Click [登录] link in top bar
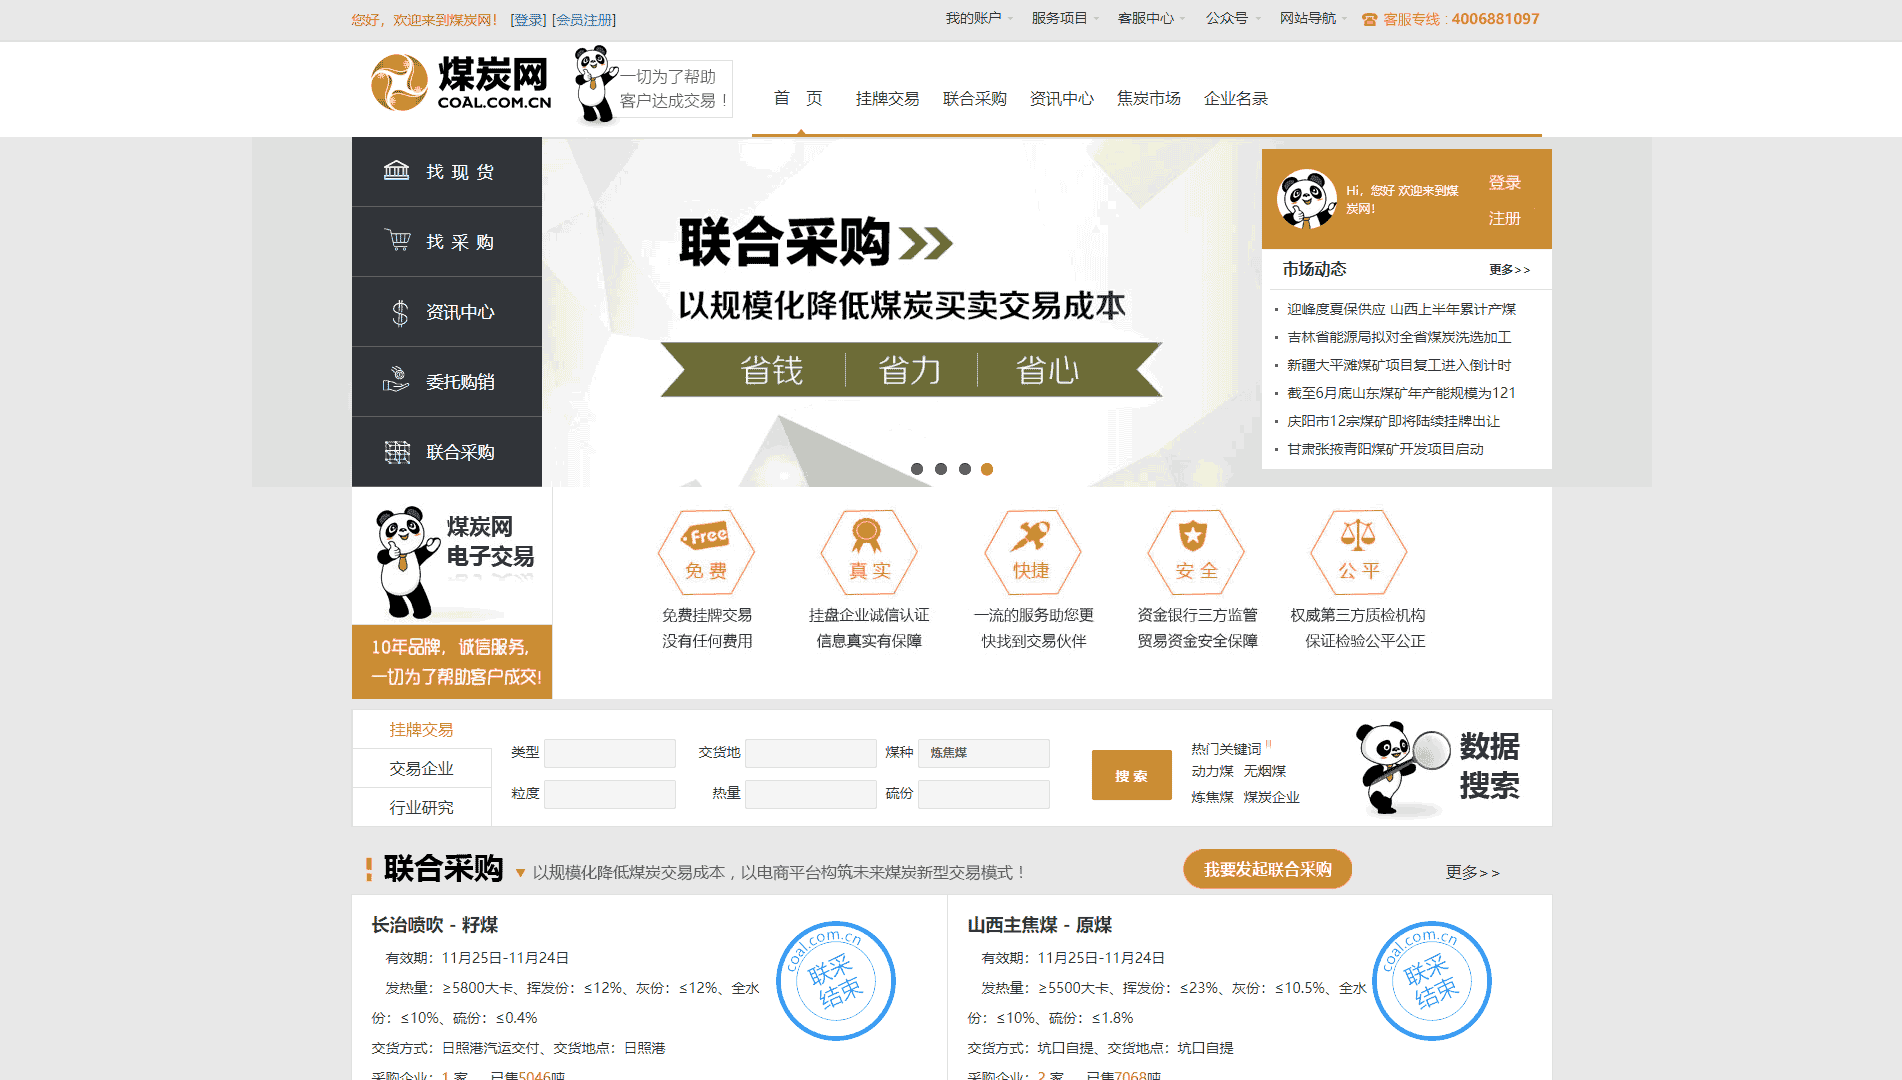 [528, 20]
